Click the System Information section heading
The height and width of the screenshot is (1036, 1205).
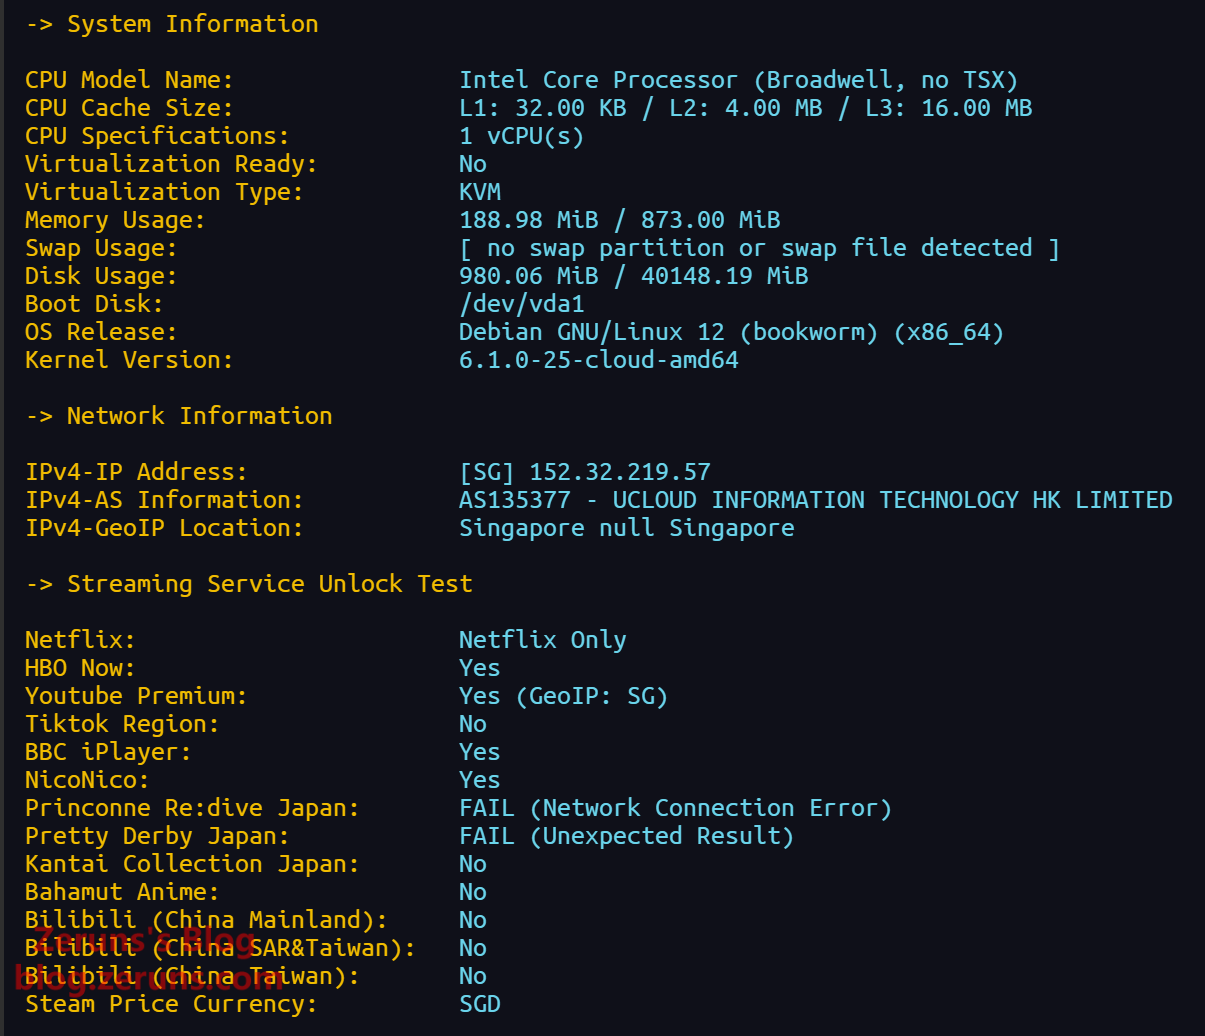pyautogui.click(x=192, y=24)
